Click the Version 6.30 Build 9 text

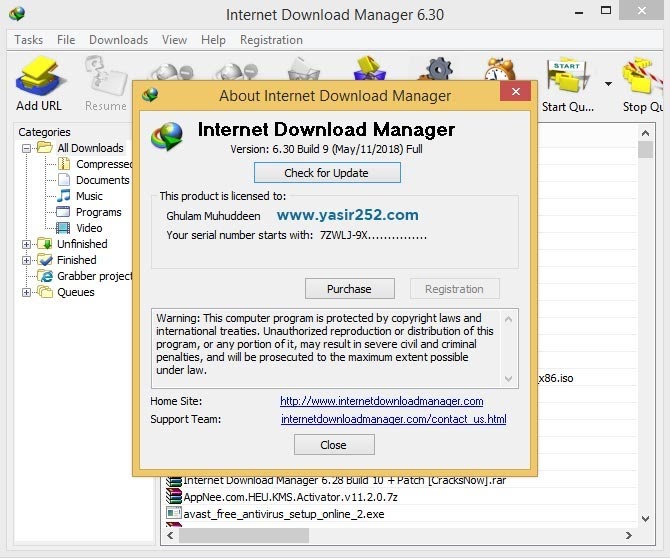click(326, 149)
